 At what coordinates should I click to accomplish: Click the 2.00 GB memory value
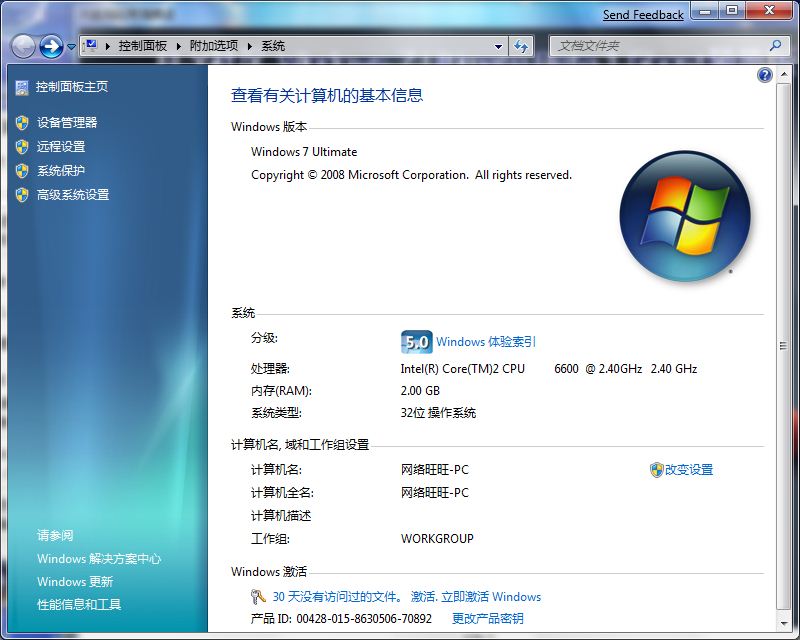420,391
